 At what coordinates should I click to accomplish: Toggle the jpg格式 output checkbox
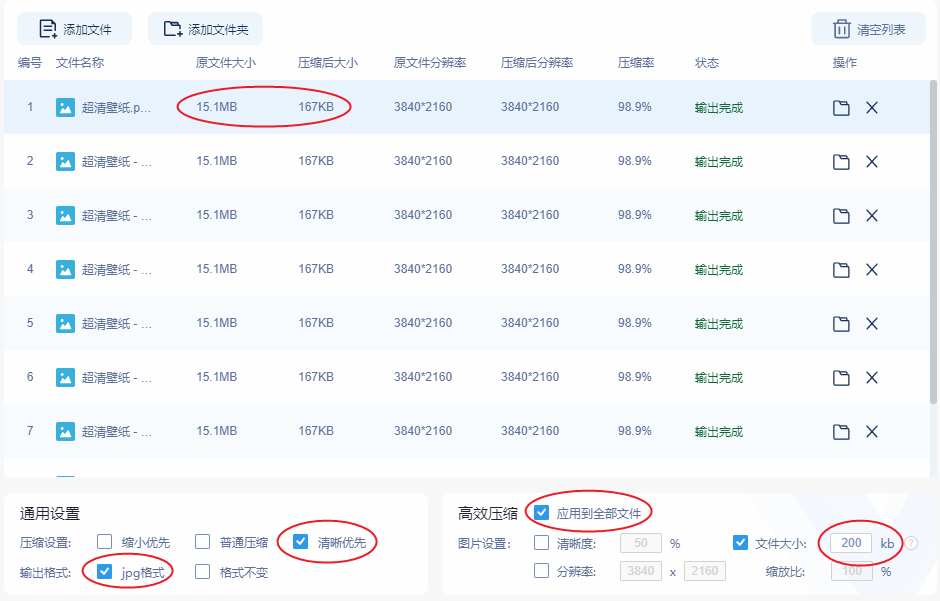[x=104, y=571]
